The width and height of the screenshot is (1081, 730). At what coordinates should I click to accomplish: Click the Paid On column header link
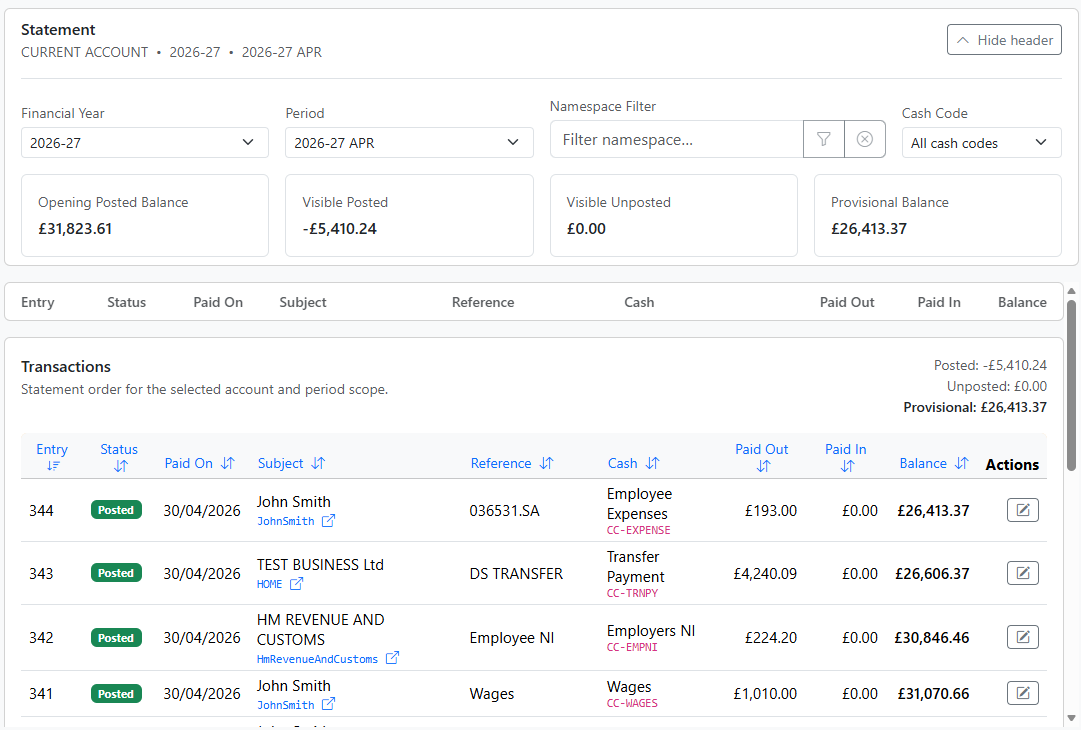pyautogui.click(x=188, y=463)
